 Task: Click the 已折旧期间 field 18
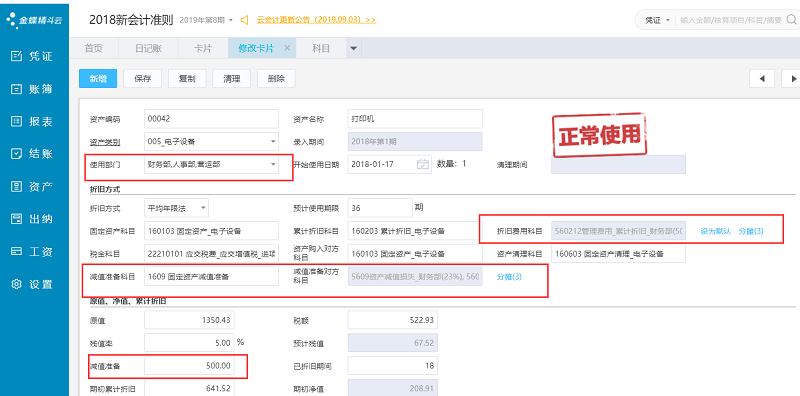392,366
